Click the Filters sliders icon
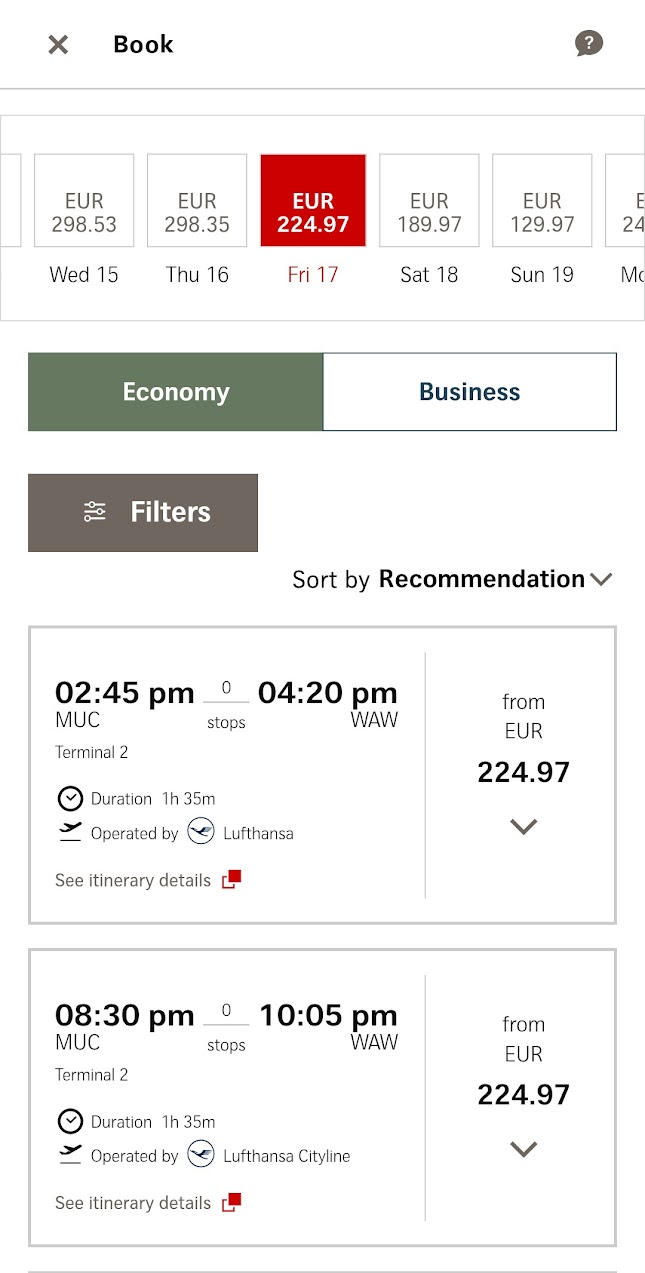Viewport: 645px width, 1273px height. click(x=95, y=512)
